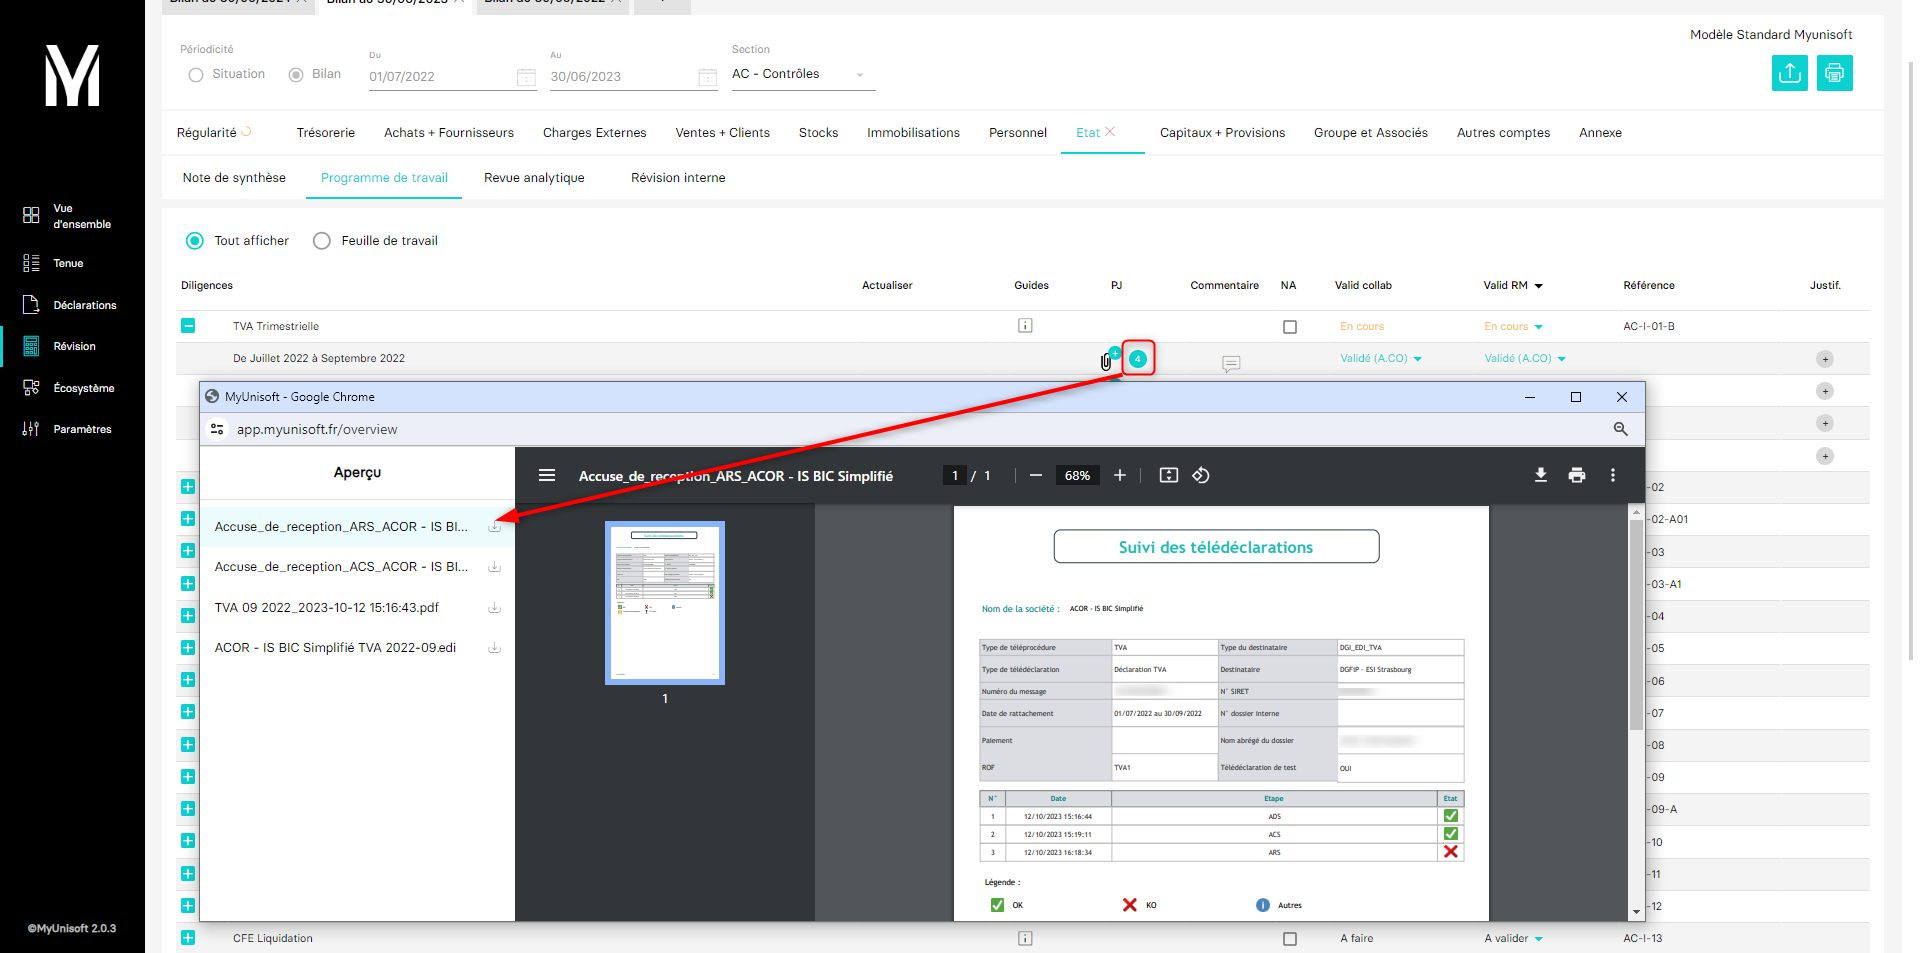Select Feuille de travail radio option
1920x953 pixels.
pos(322,241)
